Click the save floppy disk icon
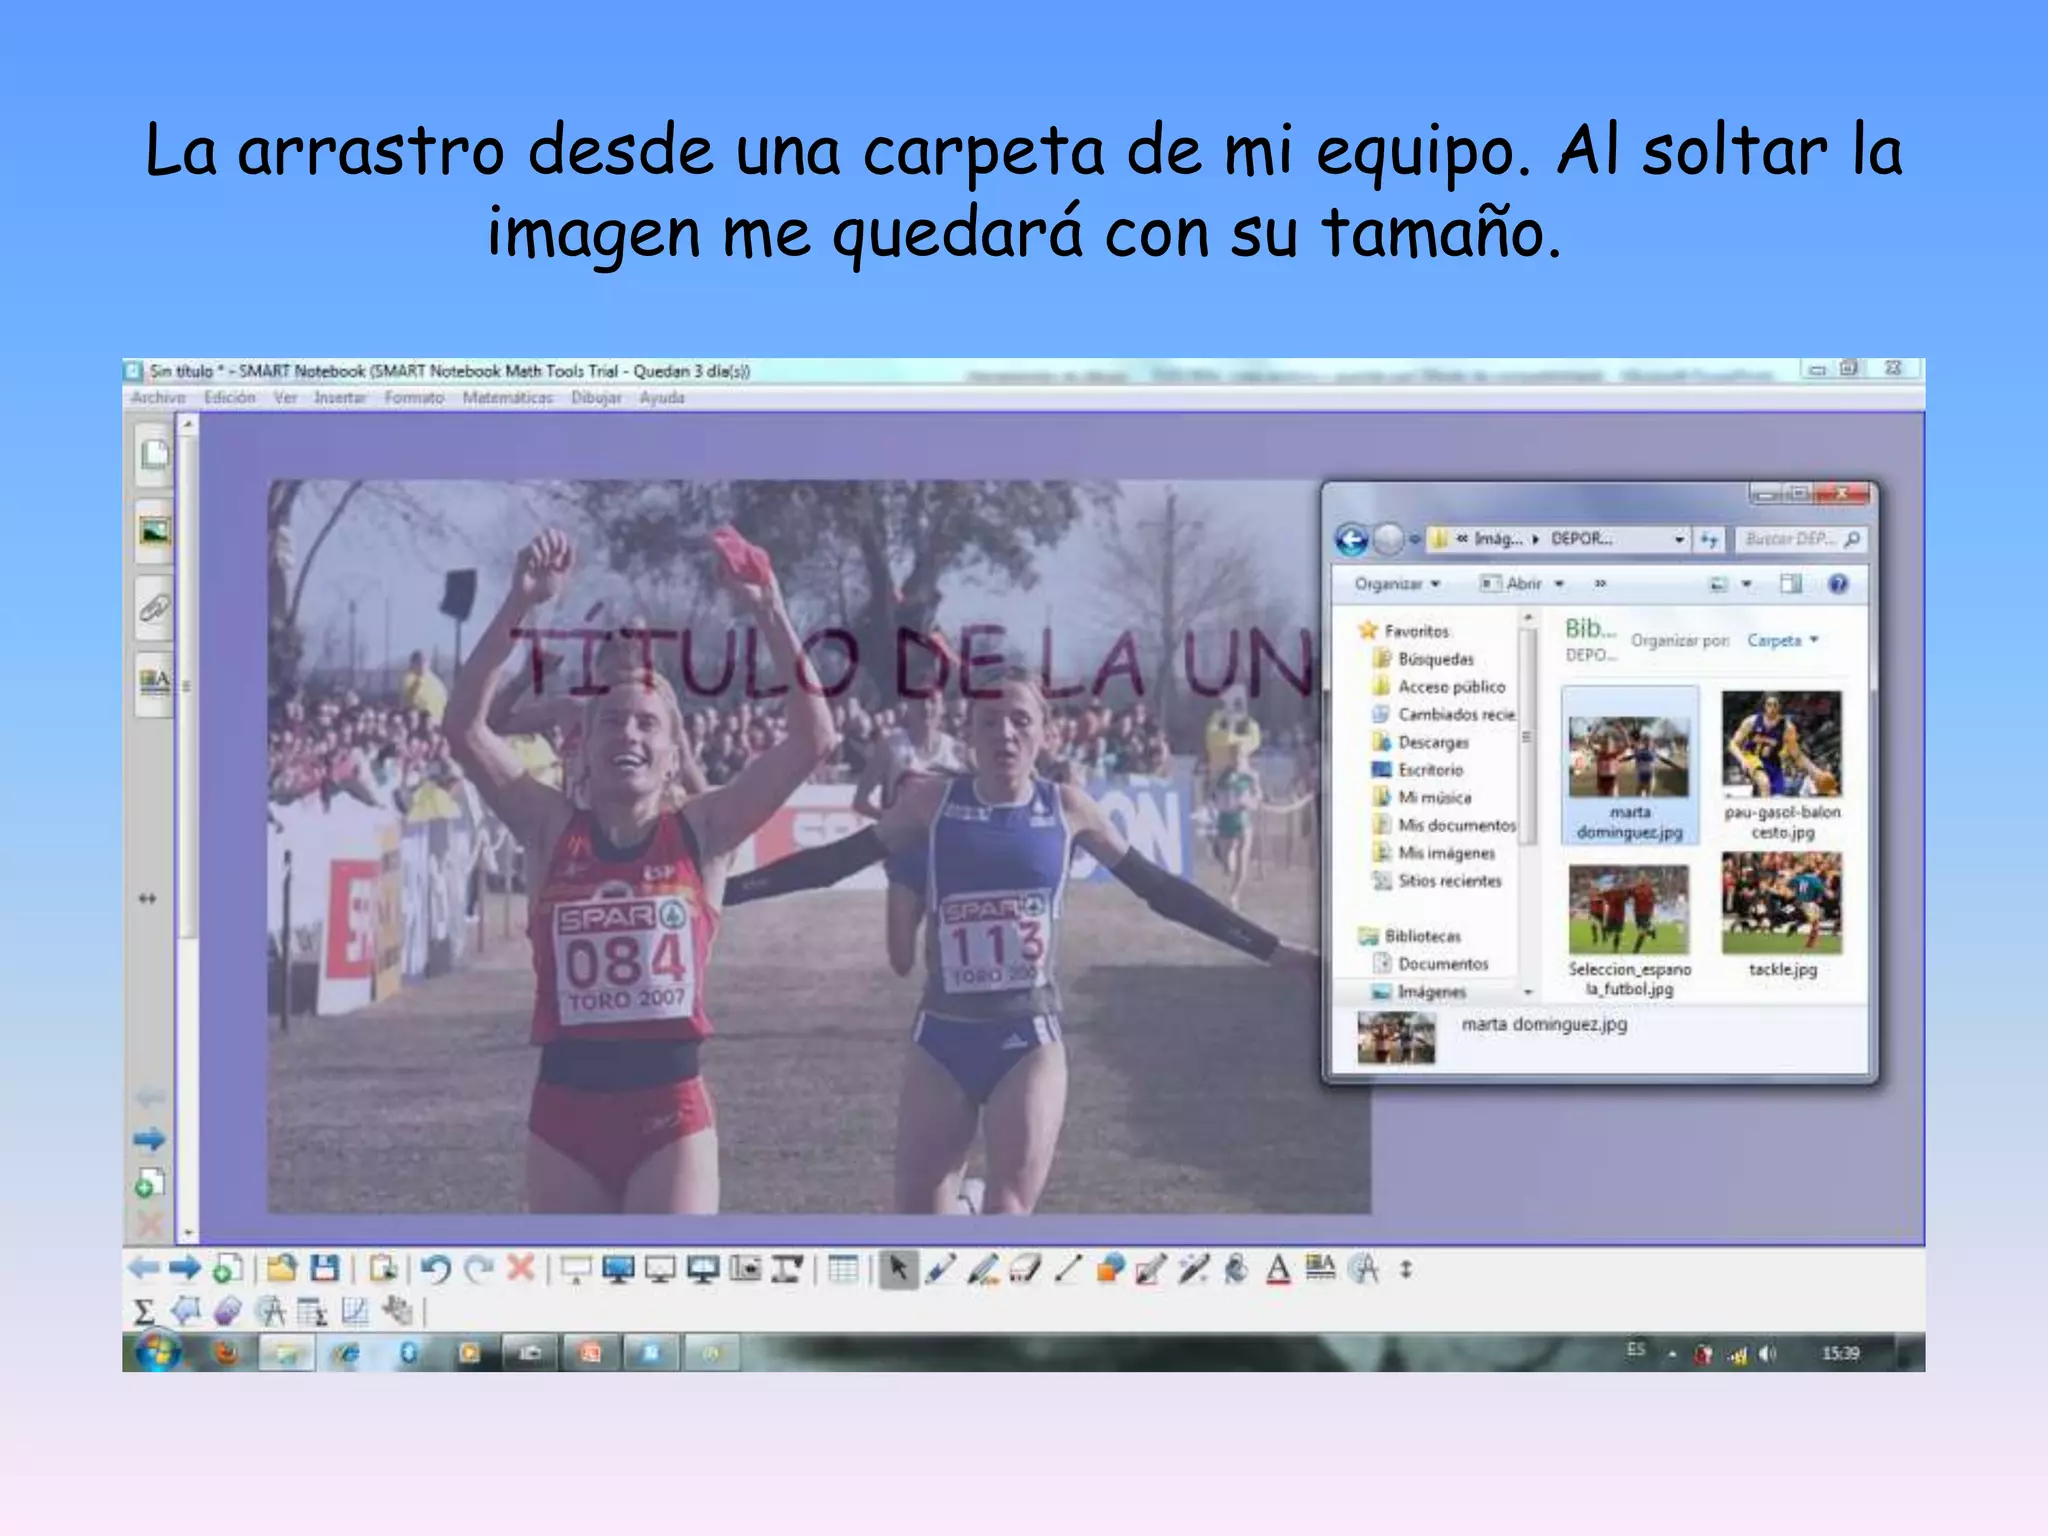The width and height of the screenshot is (2048, 1536). click(324, 1269)
